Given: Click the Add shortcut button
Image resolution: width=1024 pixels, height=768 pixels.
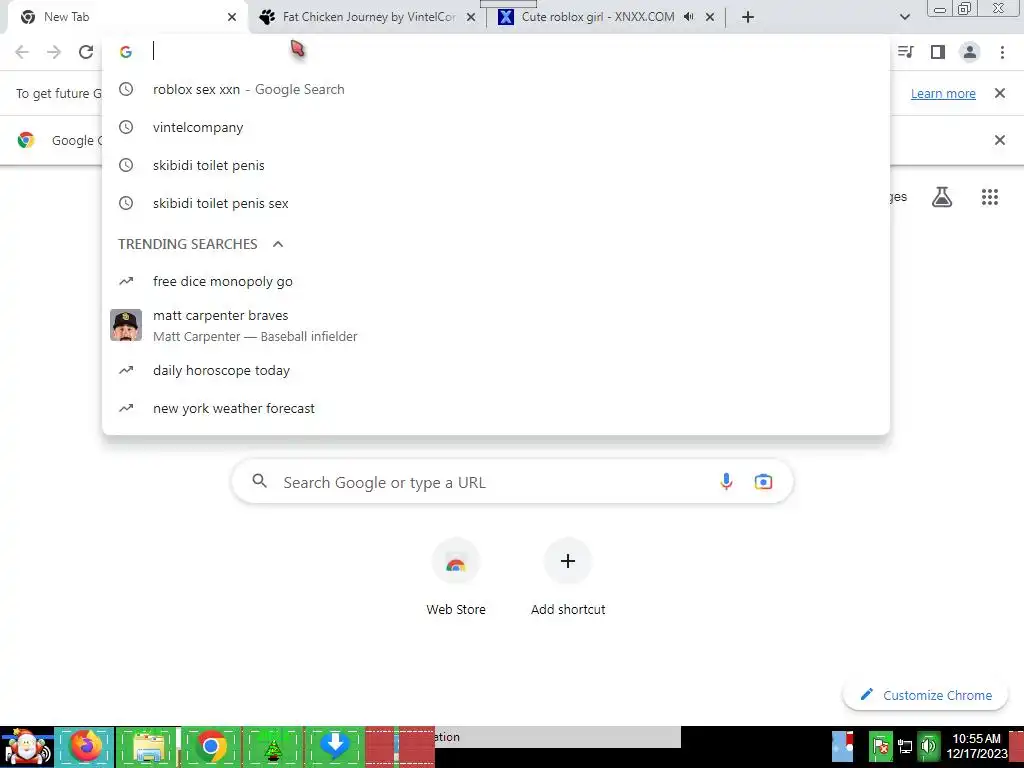Looking at the screenshot, I should [x=568, y=578].
